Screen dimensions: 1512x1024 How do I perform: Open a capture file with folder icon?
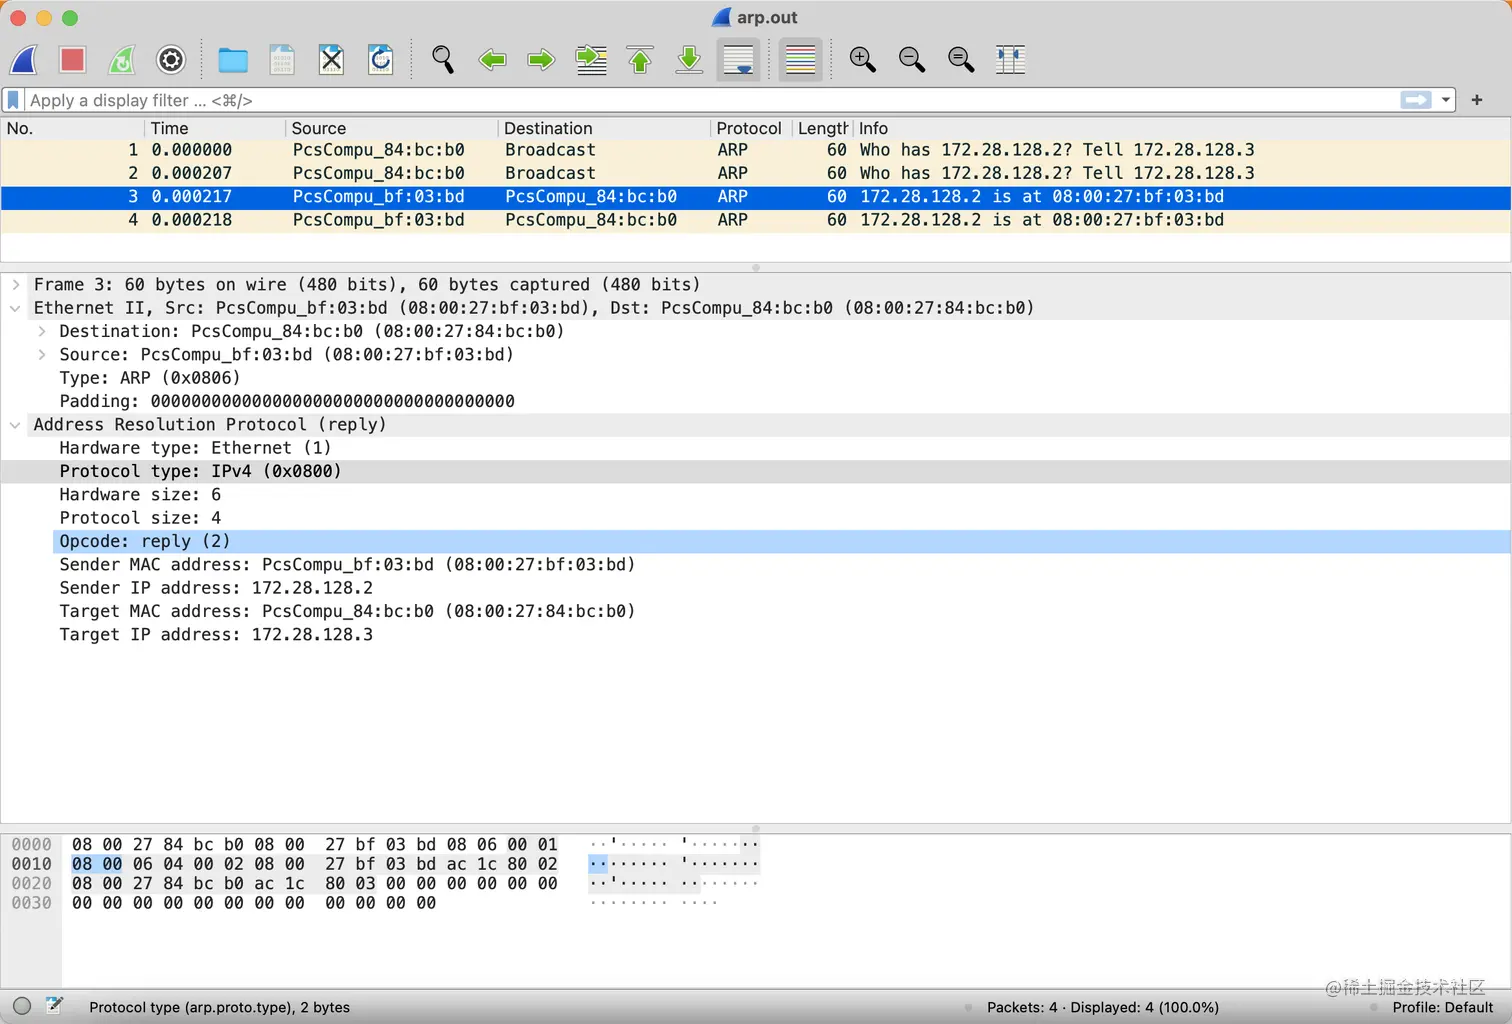coord(233,60)
